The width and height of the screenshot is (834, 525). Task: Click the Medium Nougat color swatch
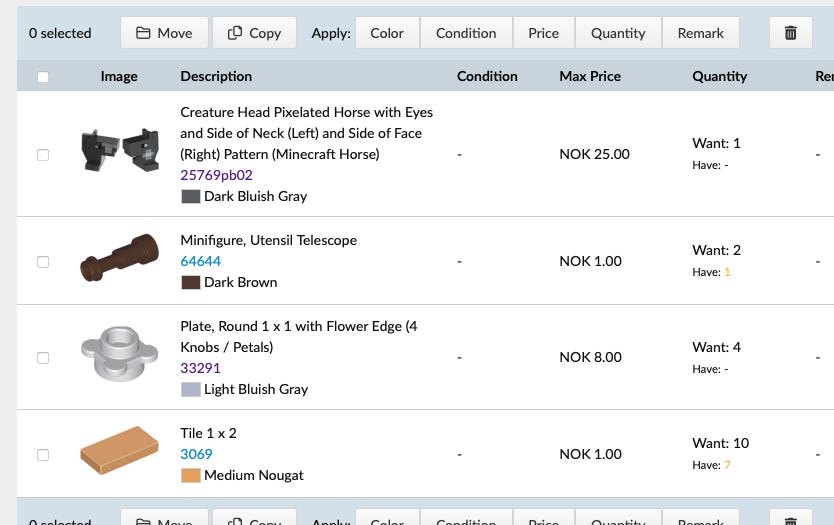point(190,476)
